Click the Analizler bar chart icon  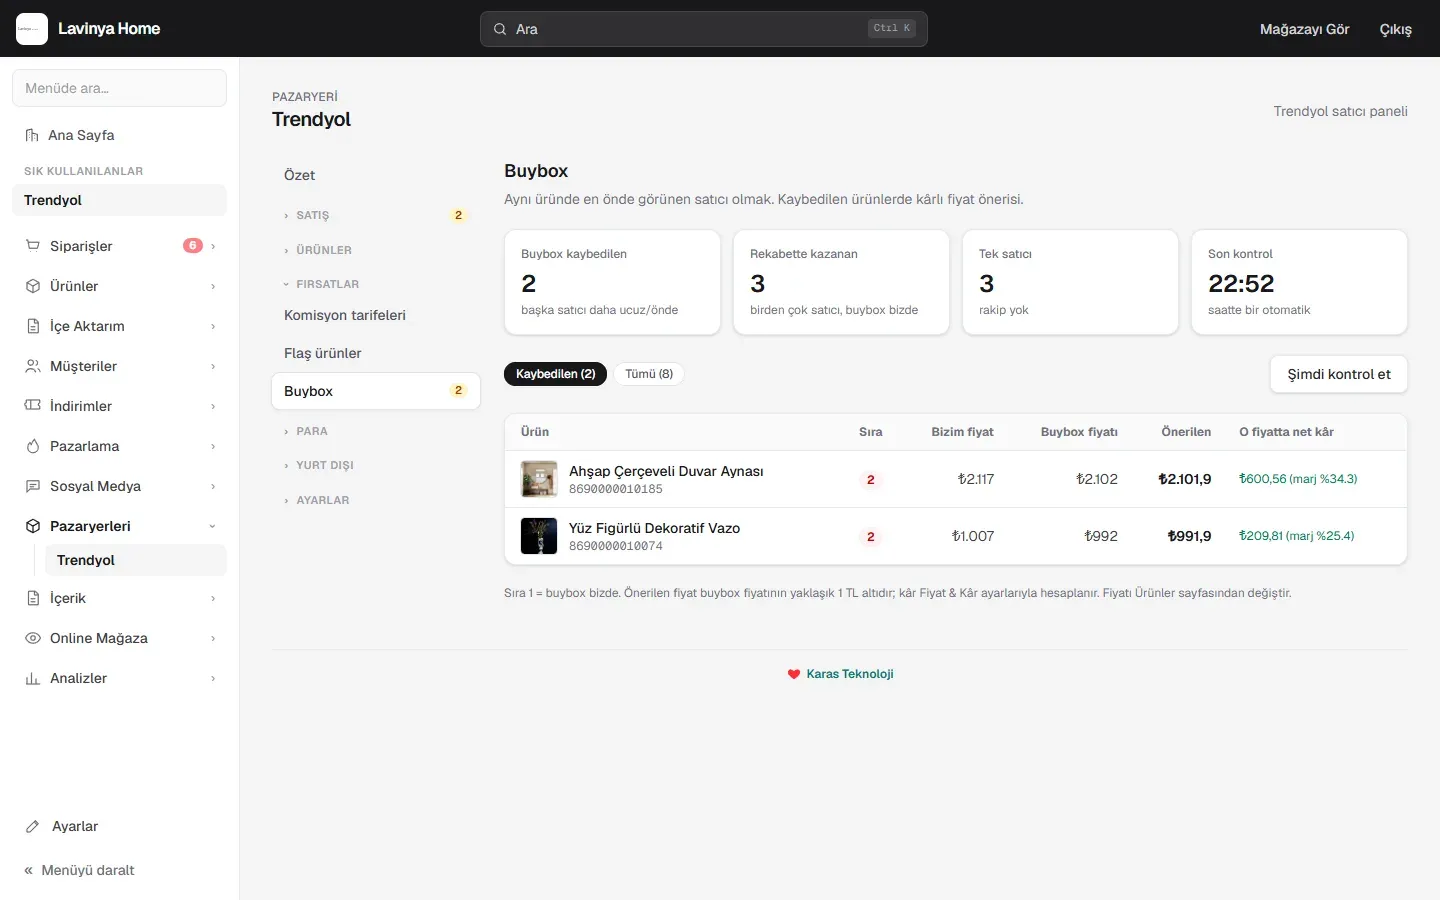(x=33, y=678)
